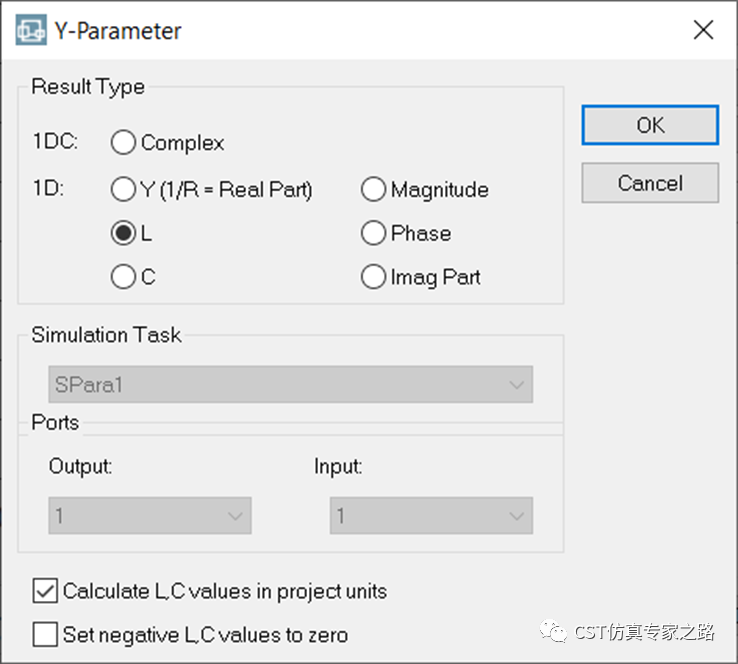Select the L result type
This screenshot has height=664, width=738.
[x=124, y=233]
